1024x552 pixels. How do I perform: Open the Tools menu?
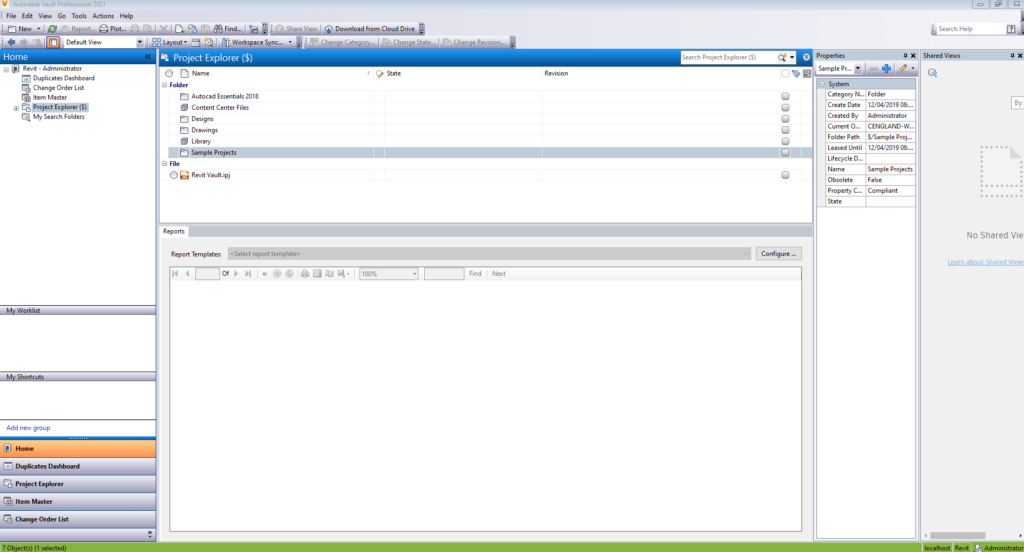[79, 16]
